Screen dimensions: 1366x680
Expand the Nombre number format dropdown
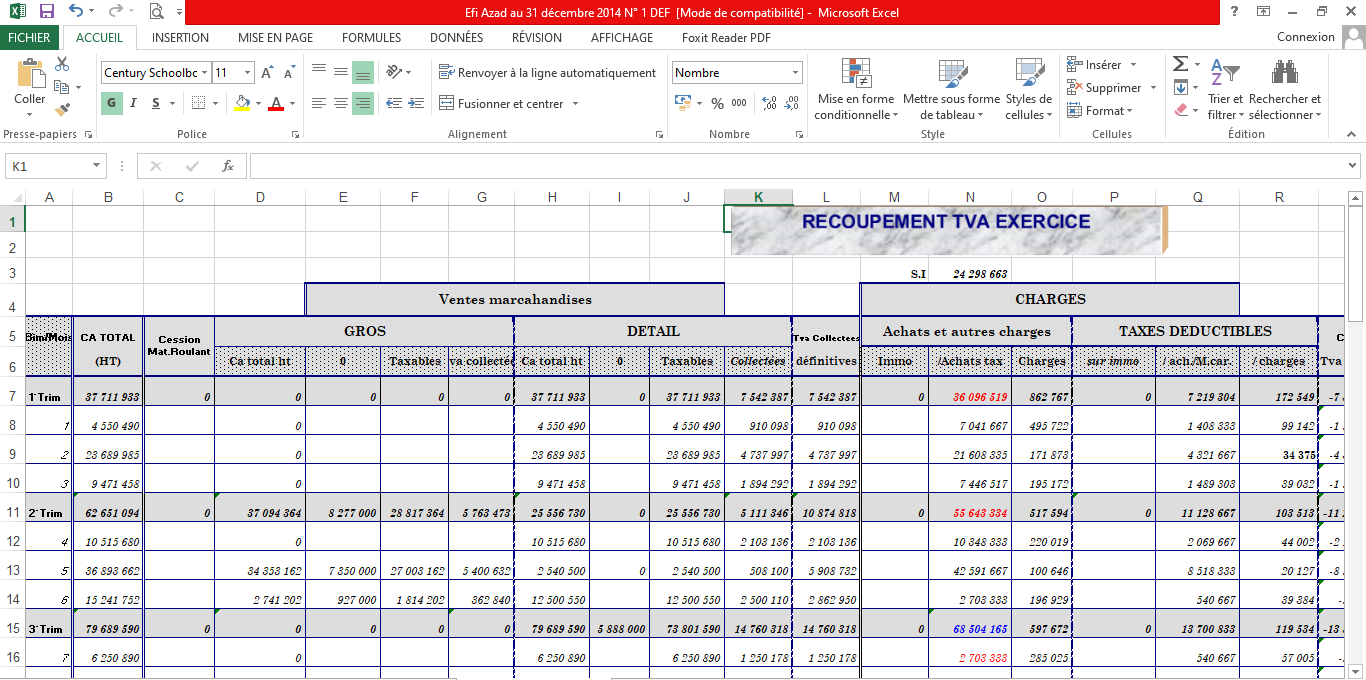(796, 73)
